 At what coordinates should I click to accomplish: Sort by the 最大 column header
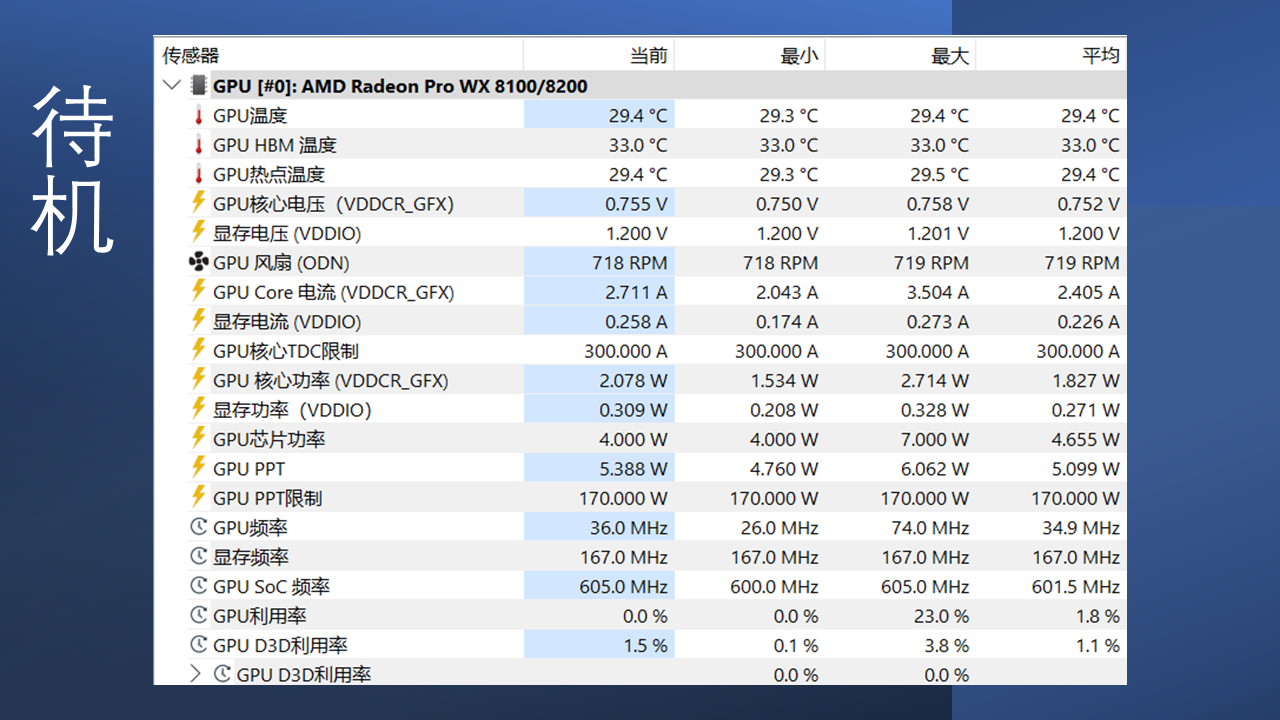[x=901, y=55]
